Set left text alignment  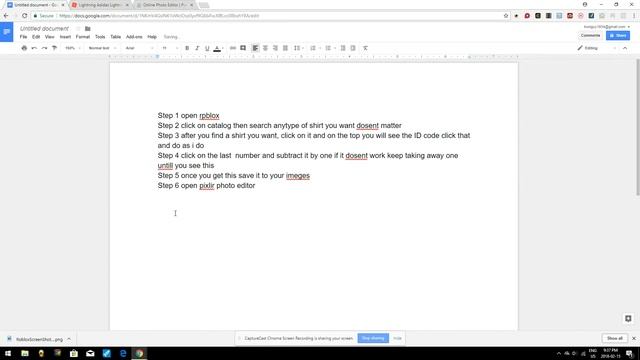pyautogui.click(x=255, y=48)
